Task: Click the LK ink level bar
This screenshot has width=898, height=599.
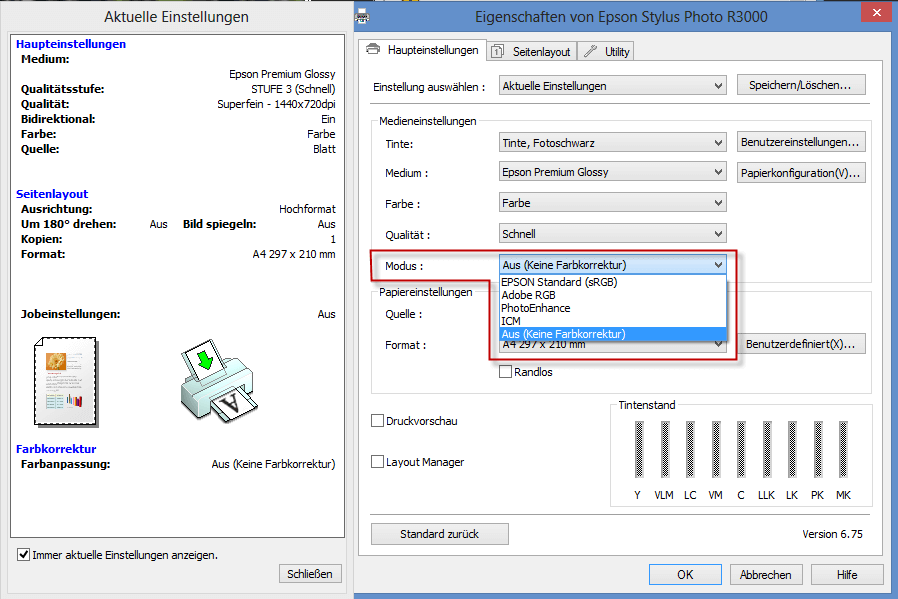Action: click(x=792, y=450)
